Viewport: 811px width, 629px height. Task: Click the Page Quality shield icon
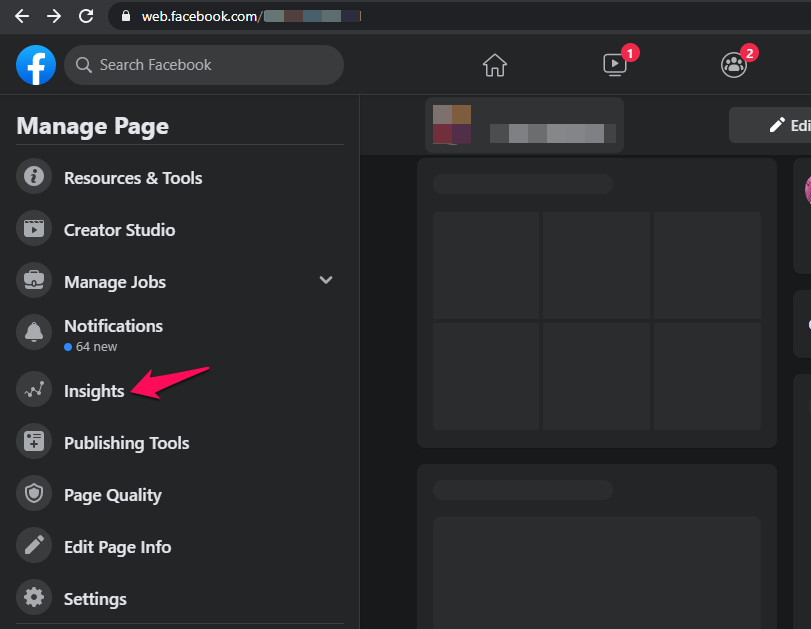tap(34, 495)
